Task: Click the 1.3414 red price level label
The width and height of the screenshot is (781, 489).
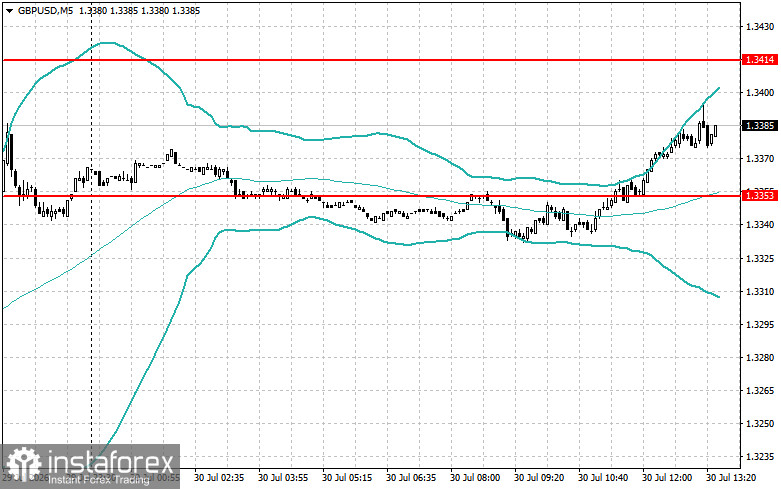Action: pyautogui.click(x=760, y=60)
